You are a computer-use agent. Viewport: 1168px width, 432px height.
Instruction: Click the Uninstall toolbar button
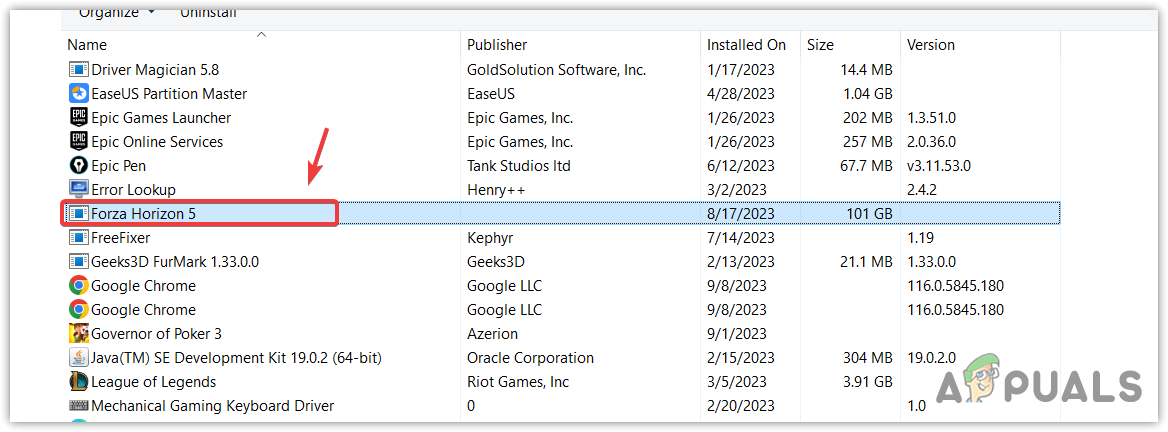pos(210,12)
